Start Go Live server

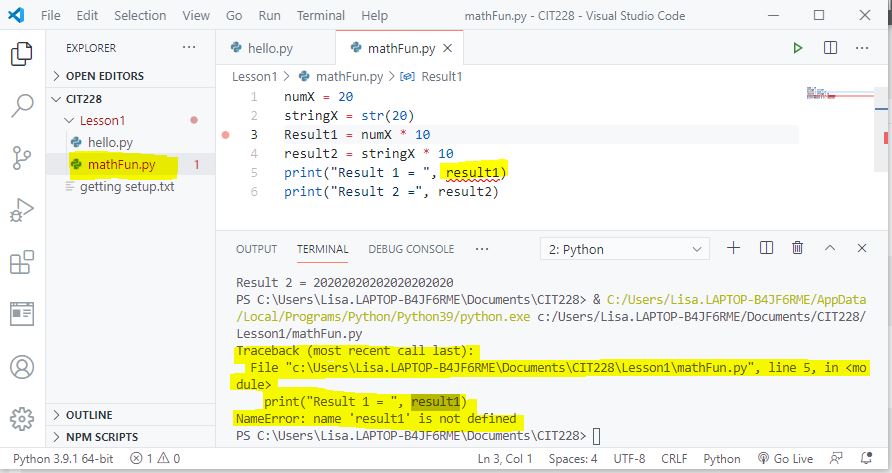pyautogui.click(x=785, y=458)
